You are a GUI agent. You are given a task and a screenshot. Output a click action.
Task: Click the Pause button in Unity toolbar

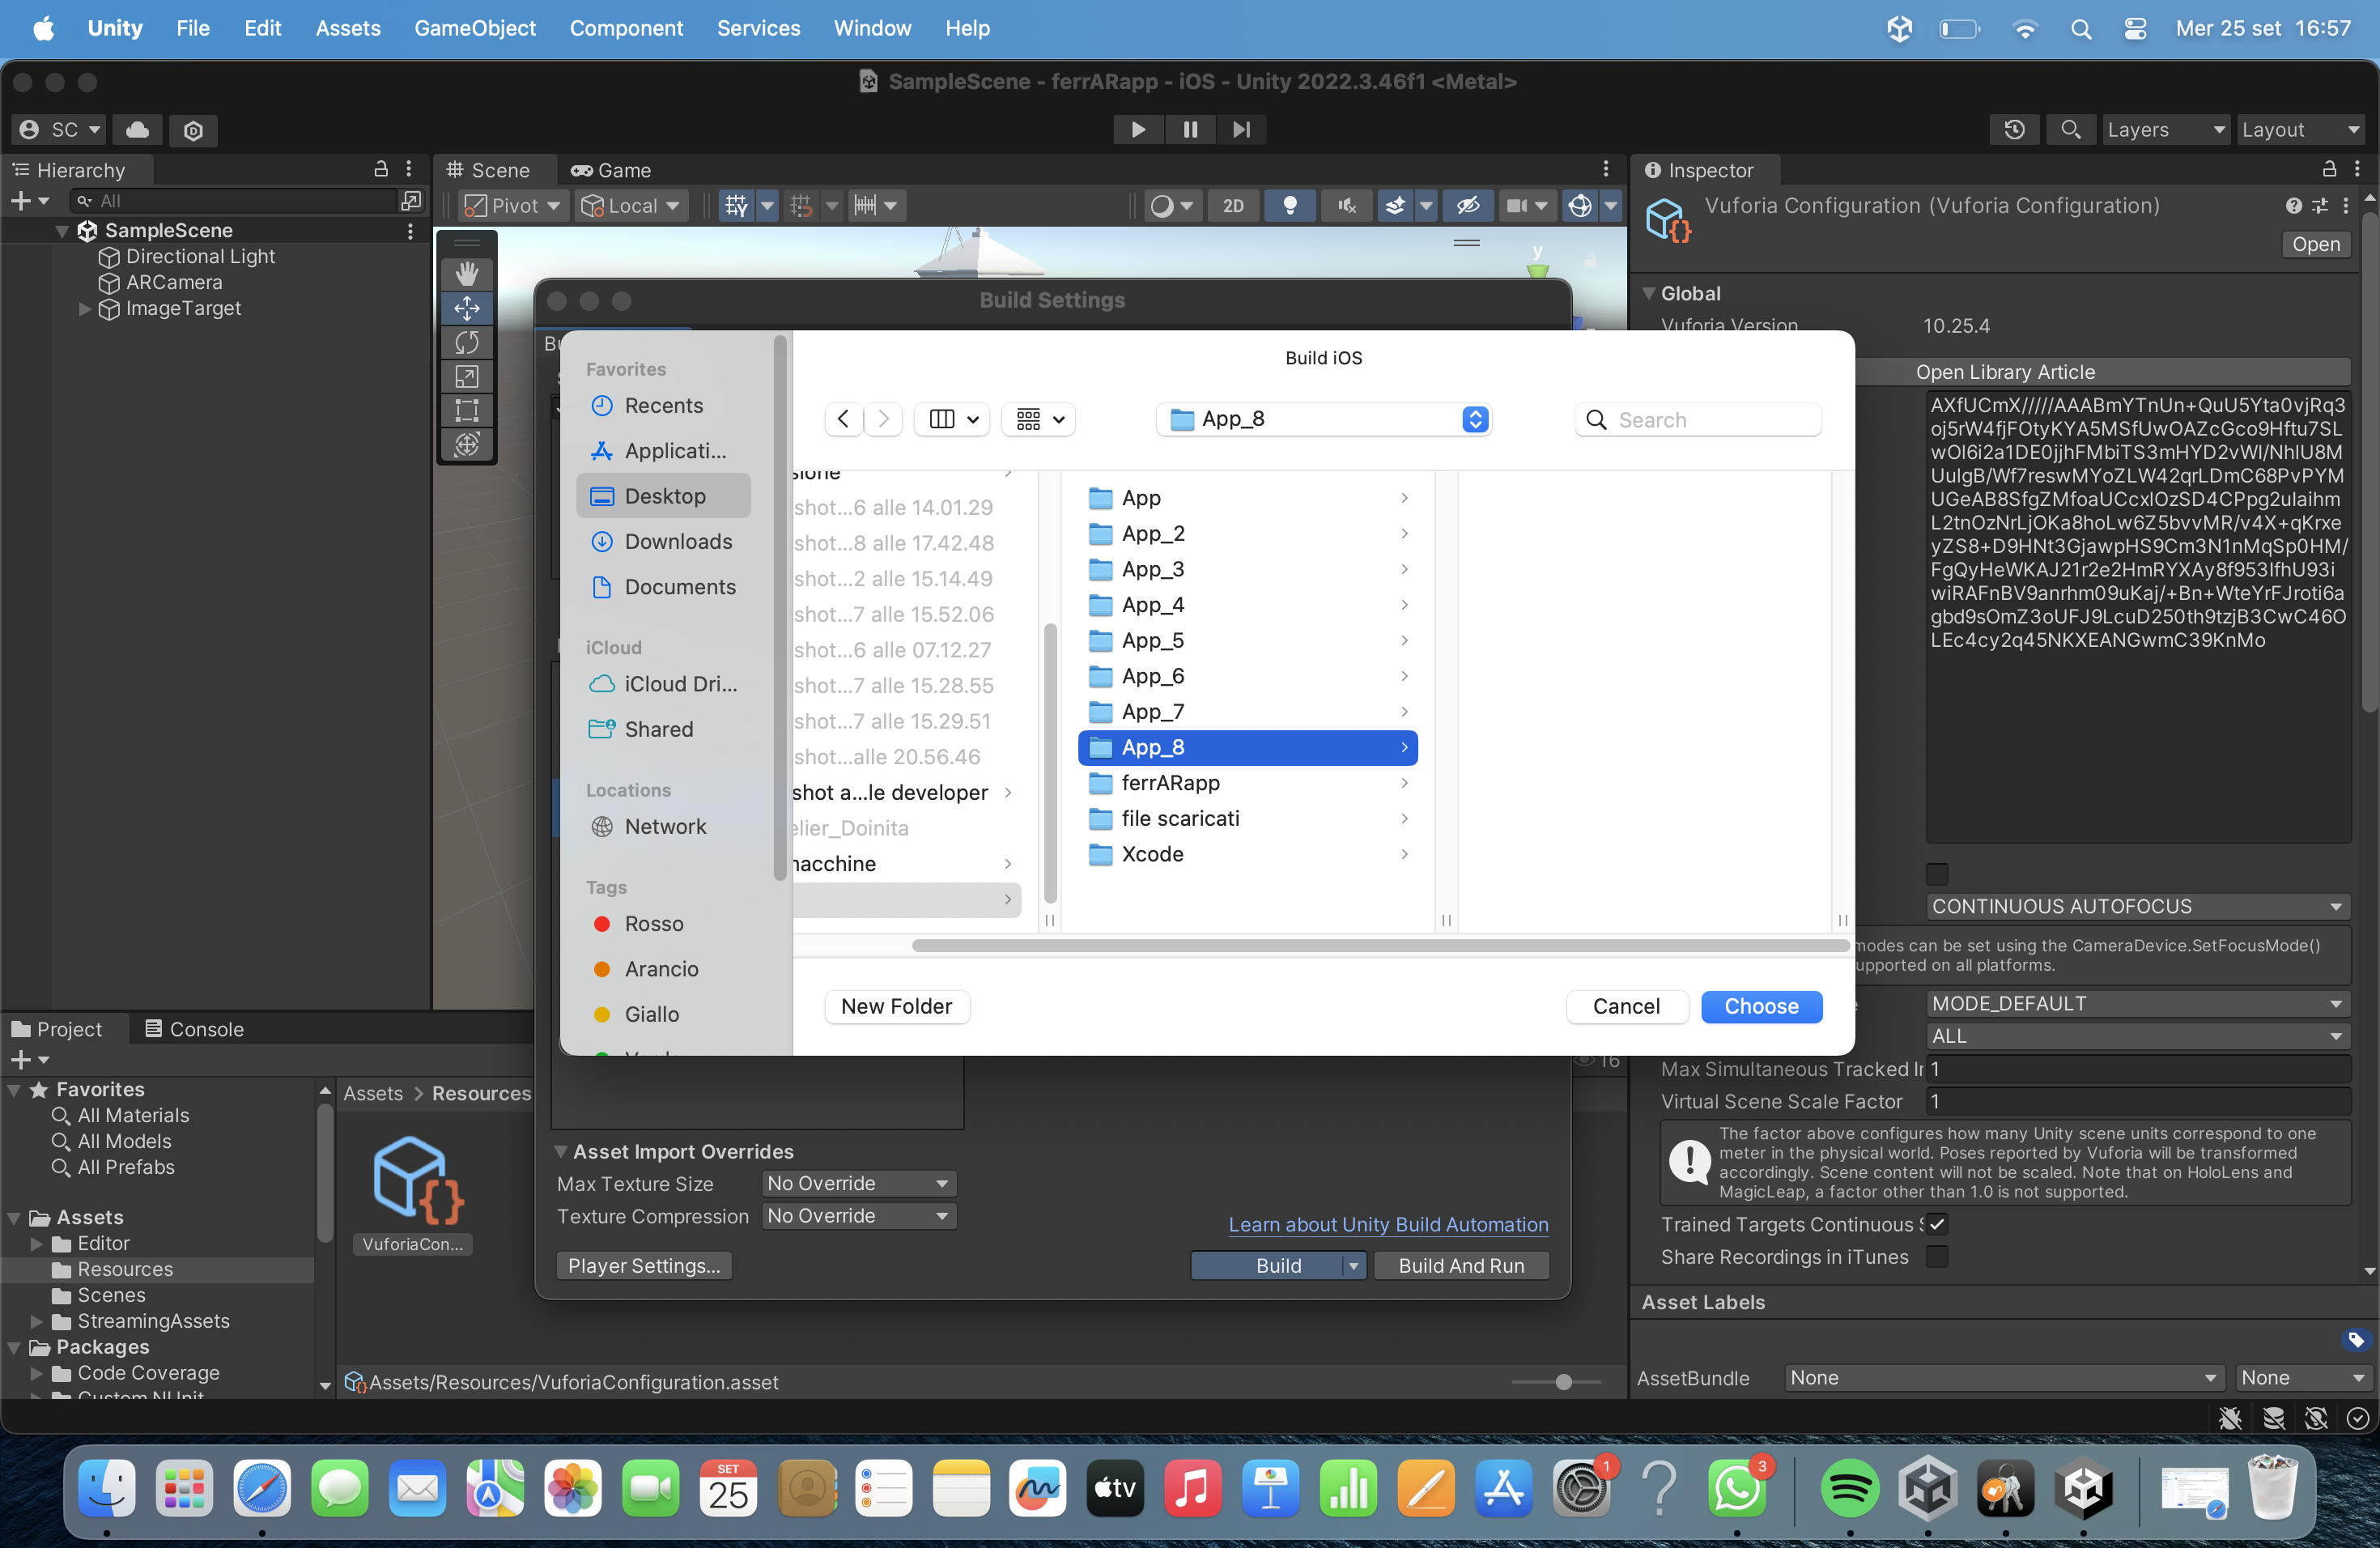tap(1190, 130)
